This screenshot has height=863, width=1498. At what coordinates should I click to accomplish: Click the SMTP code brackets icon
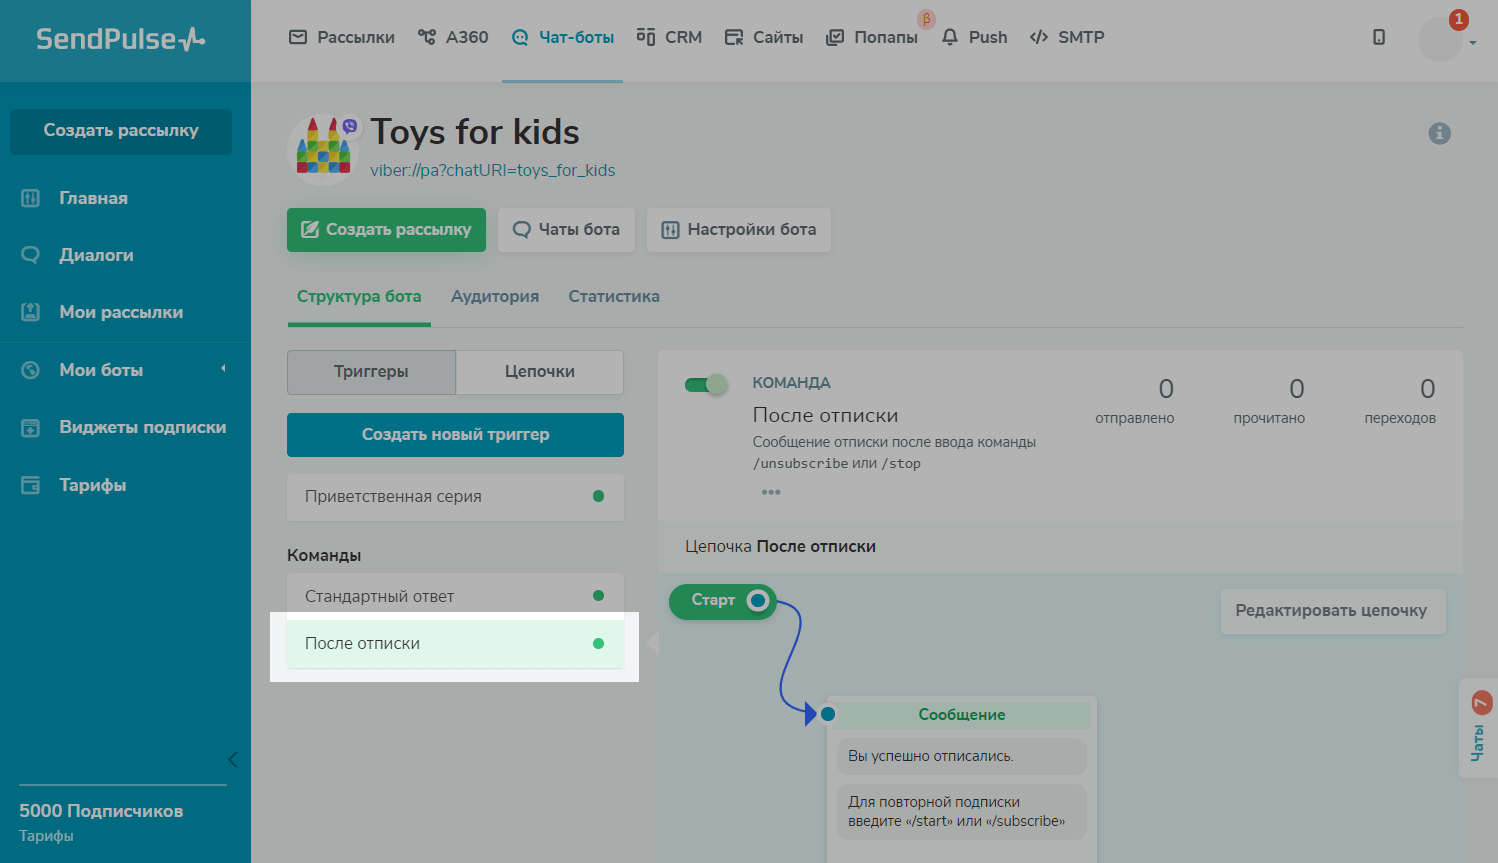(1039, 37)
